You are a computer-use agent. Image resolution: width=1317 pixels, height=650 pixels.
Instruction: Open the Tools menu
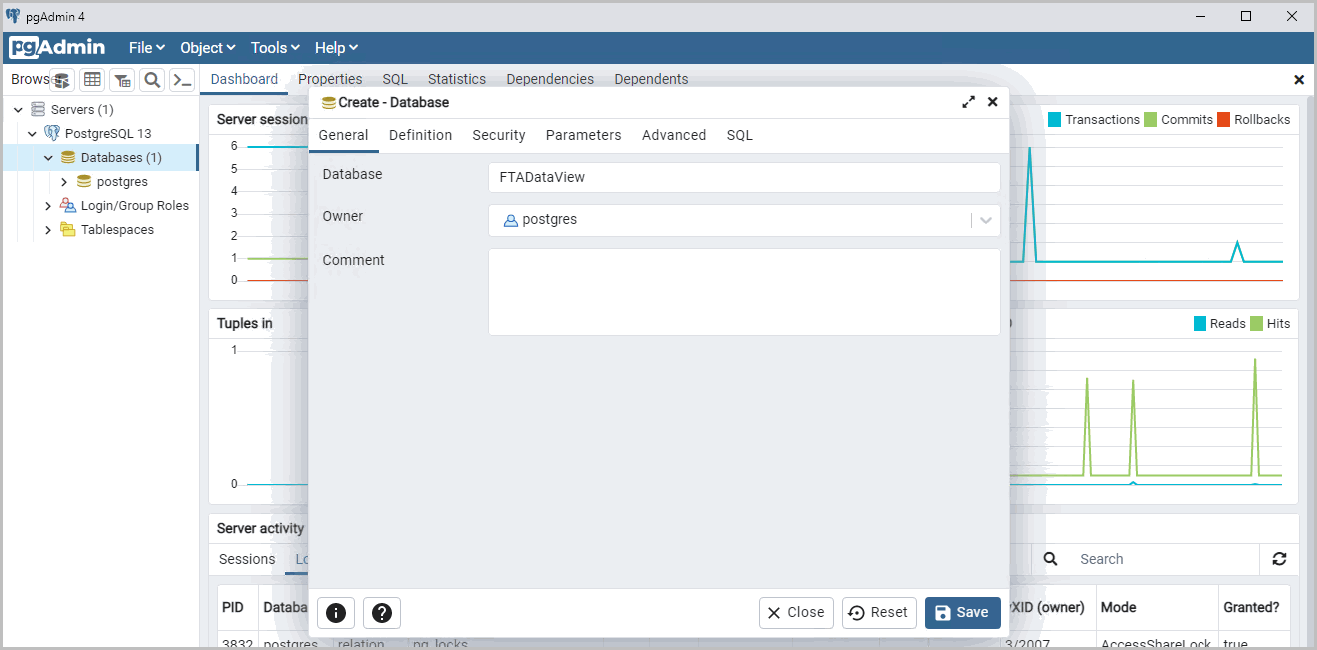(x=275, y=48)
